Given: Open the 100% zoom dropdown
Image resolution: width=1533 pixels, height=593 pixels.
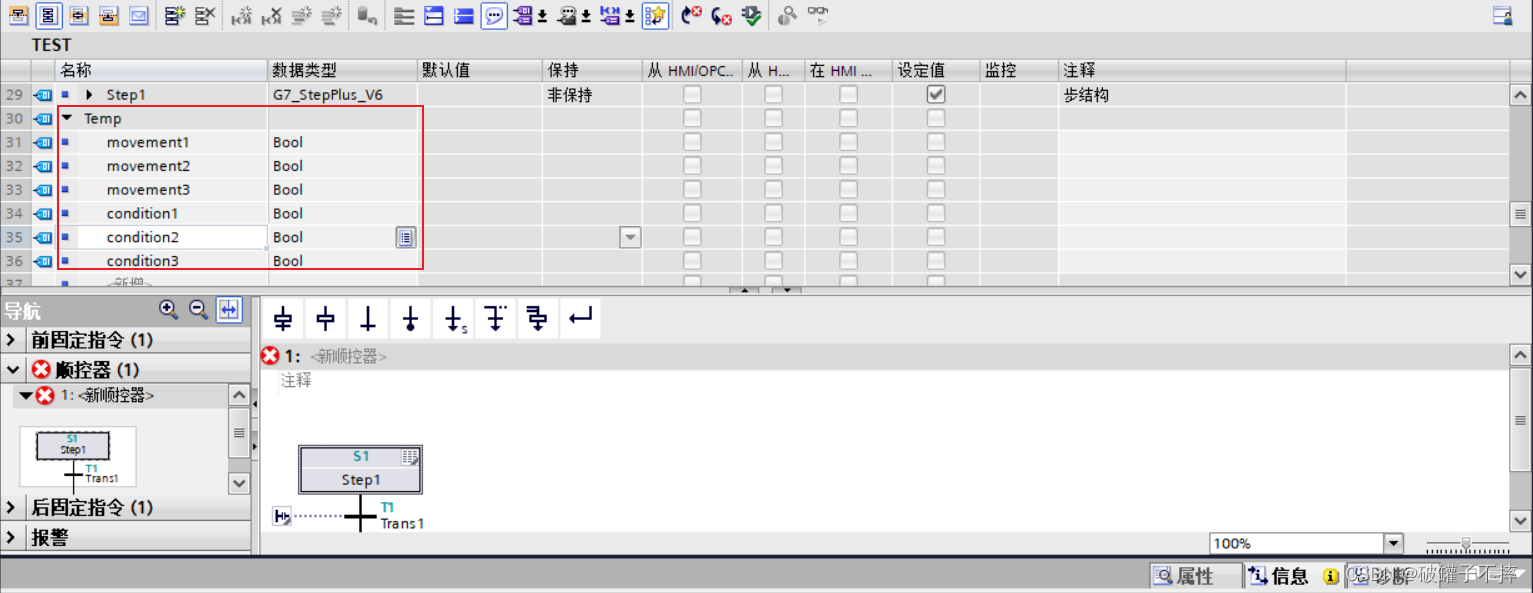Looking at the screenshot, I should [1394, 542].
